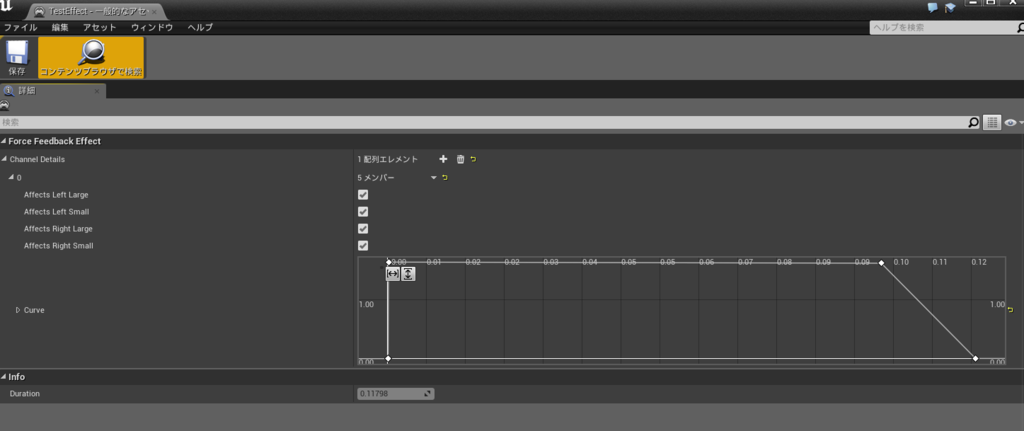
Task: Open the eye view options dropdown
Action: (1014, 122)
